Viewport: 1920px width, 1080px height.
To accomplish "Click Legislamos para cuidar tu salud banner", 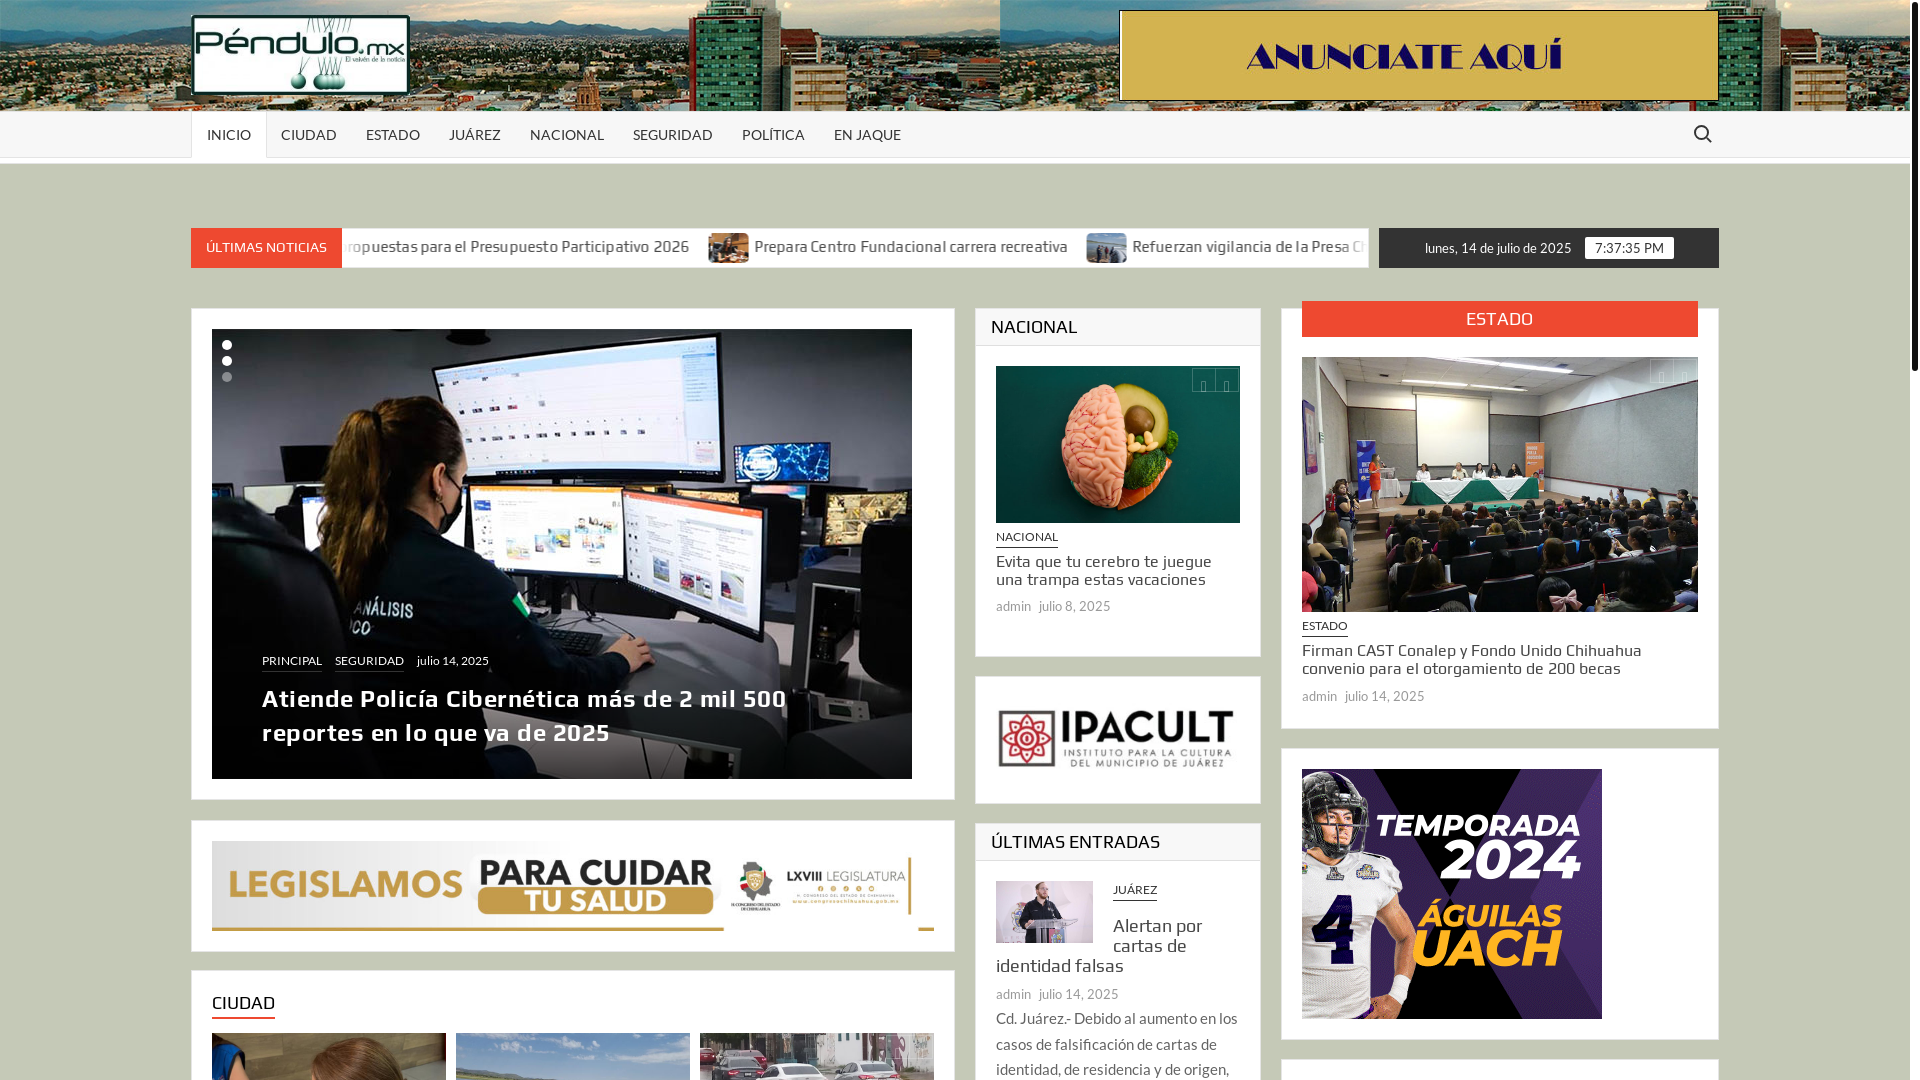I will 572,886.
